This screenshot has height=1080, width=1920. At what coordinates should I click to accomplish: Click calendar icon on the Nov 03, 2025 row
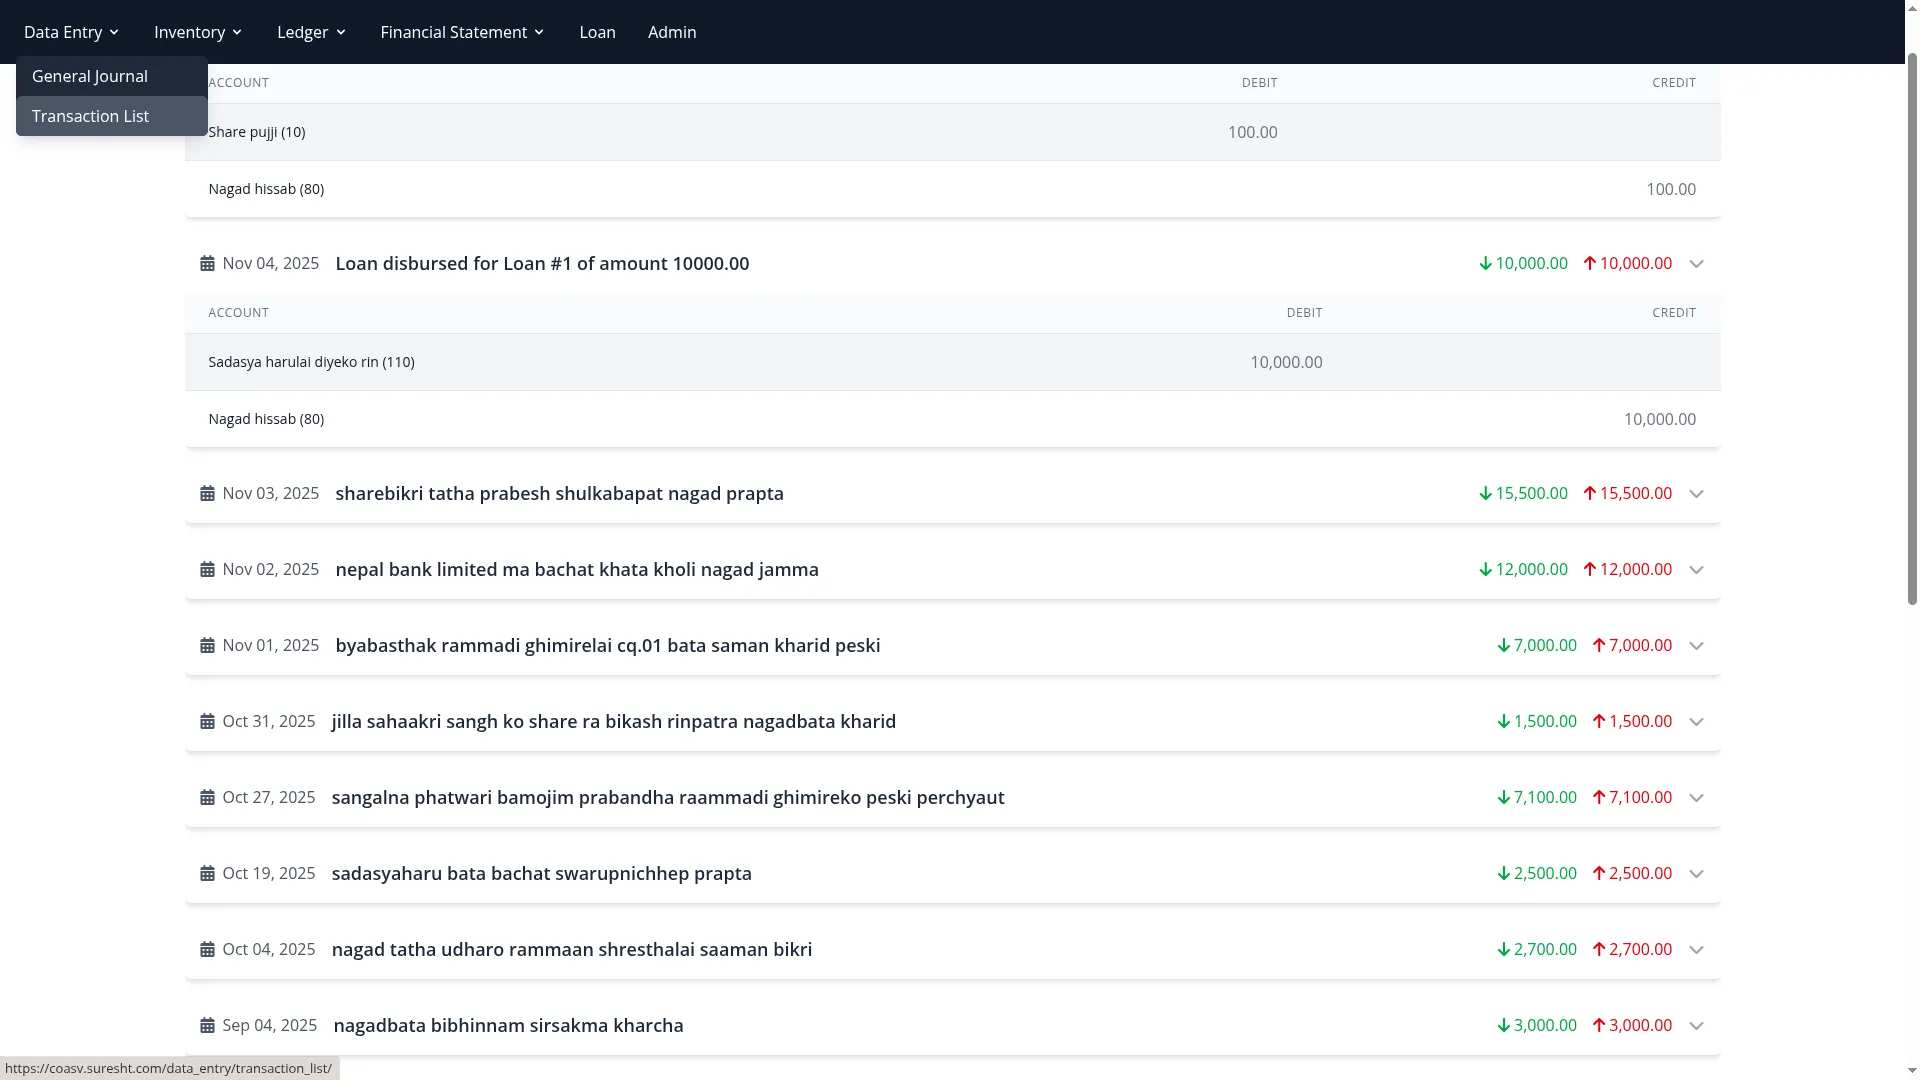[x=207, y=493]
